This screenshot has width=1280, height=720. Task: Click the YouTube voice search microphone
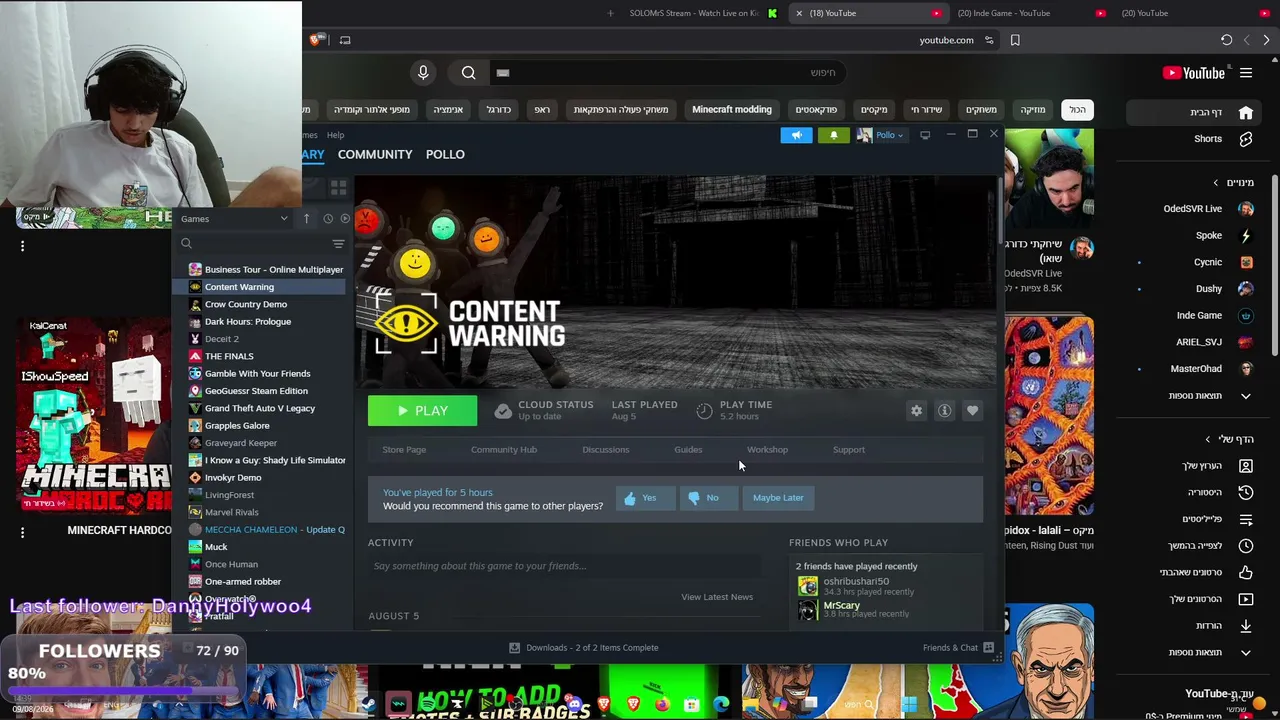coord(423,72)
